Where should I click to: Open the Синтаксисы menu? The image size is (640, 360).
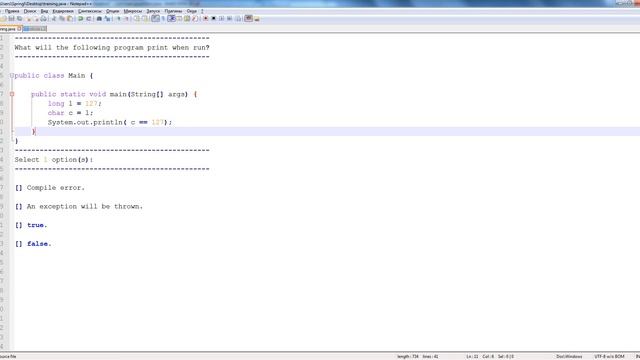pyautogui.click(x=89, y=11)
